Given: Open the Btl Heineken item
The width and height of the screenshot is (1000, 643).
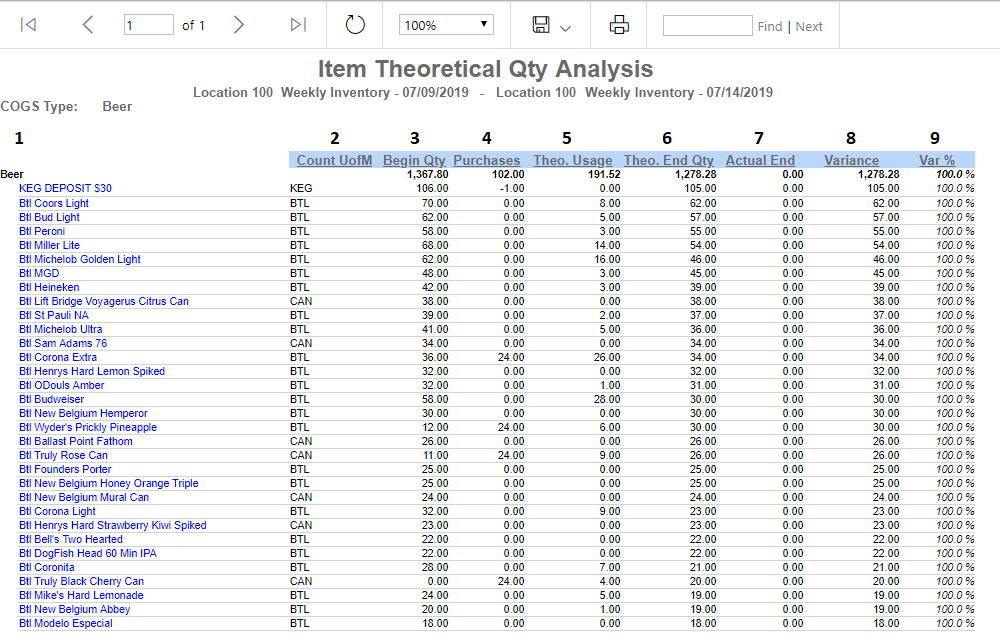Looking at the screenshot, I should pos(49,287).
